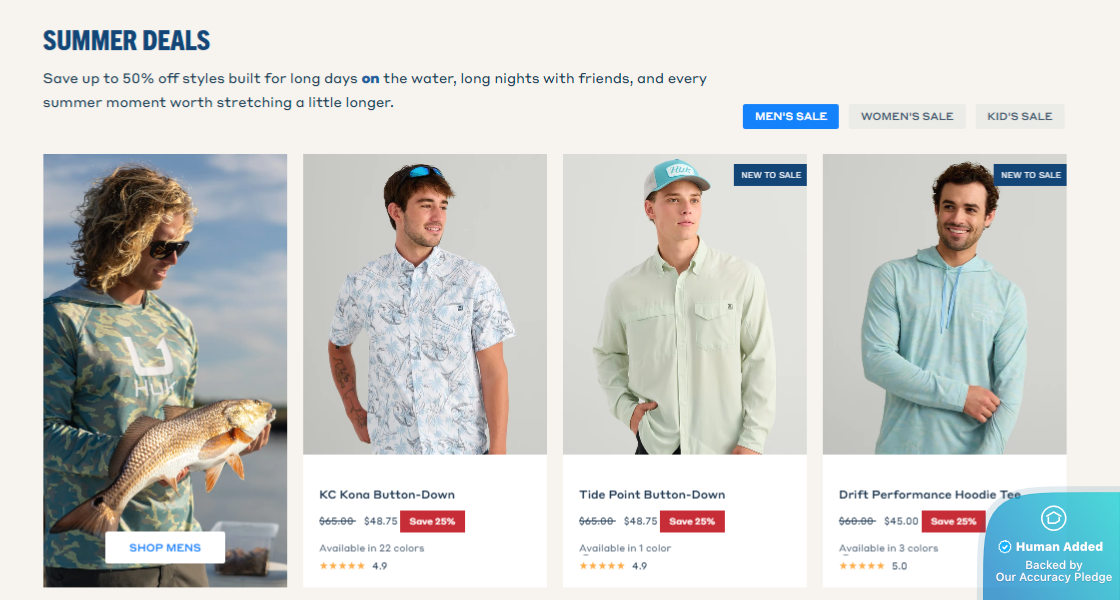Click star rating under Tide Point Button-Down
Image resolution: width=1120 pixels, height=600 pixels.
point(602,566)
